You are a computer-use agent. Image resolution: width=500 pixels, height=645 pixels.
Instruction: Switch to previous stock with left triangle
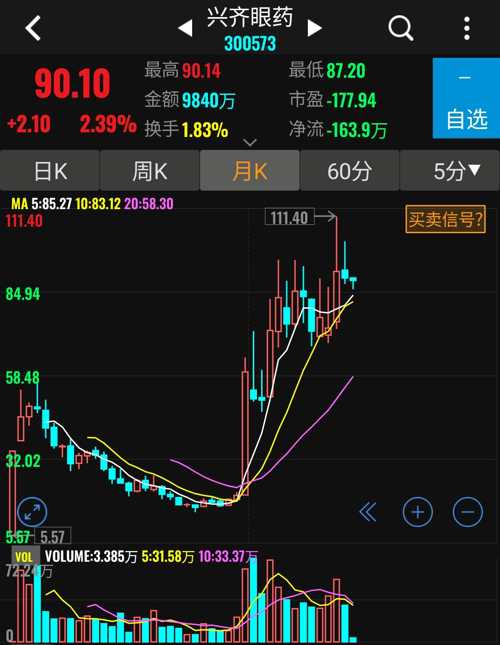pyautogui.click(x=185, y=28)
